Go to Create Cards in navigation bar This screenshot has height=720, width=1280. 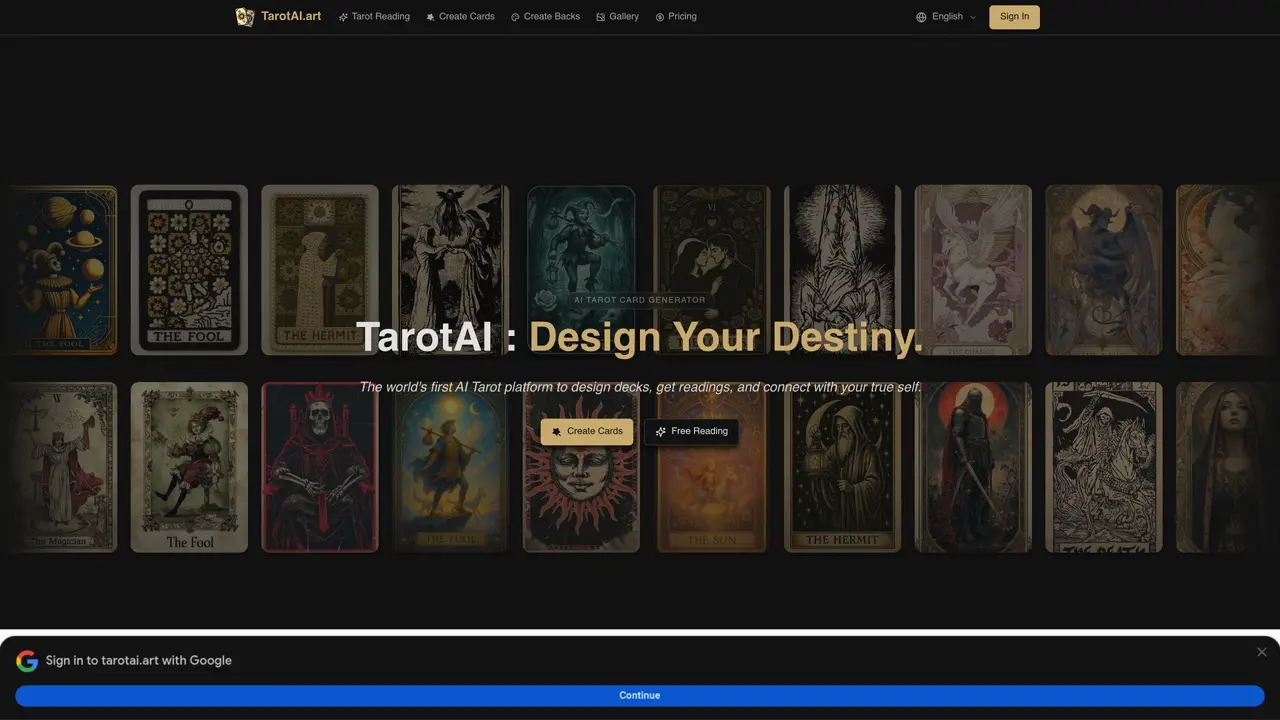(x=460, y=17)
